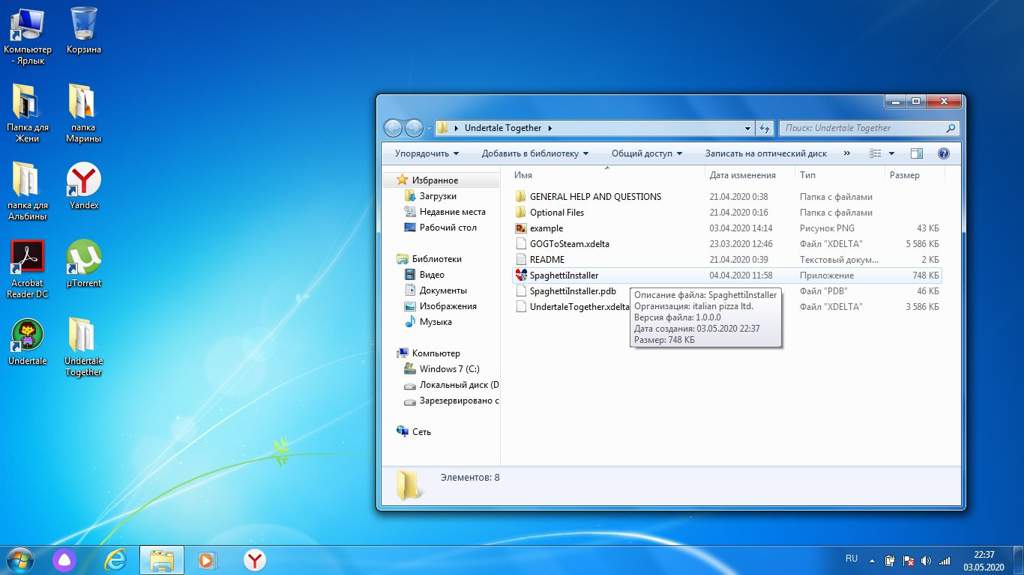
Task: Open Рабочий стол in the navigation pane
Action: pyautogui.click(x=447, y=227)
